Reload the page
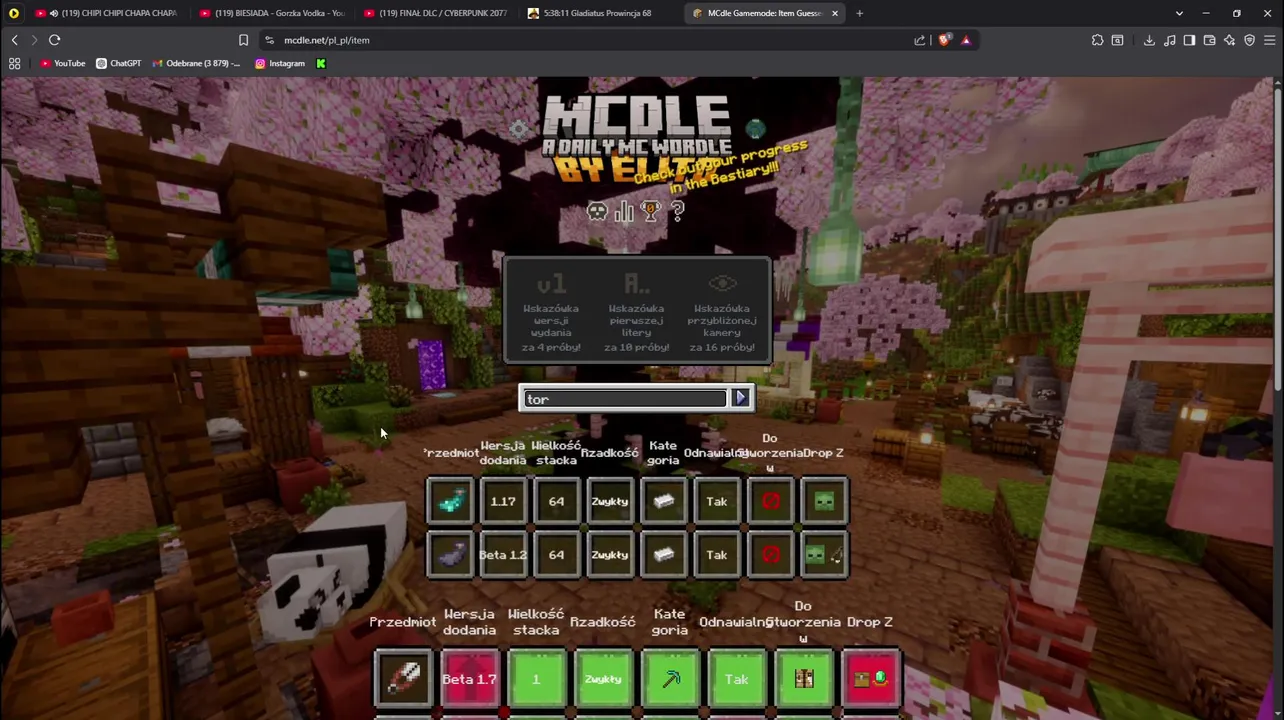 coord(55,40)
